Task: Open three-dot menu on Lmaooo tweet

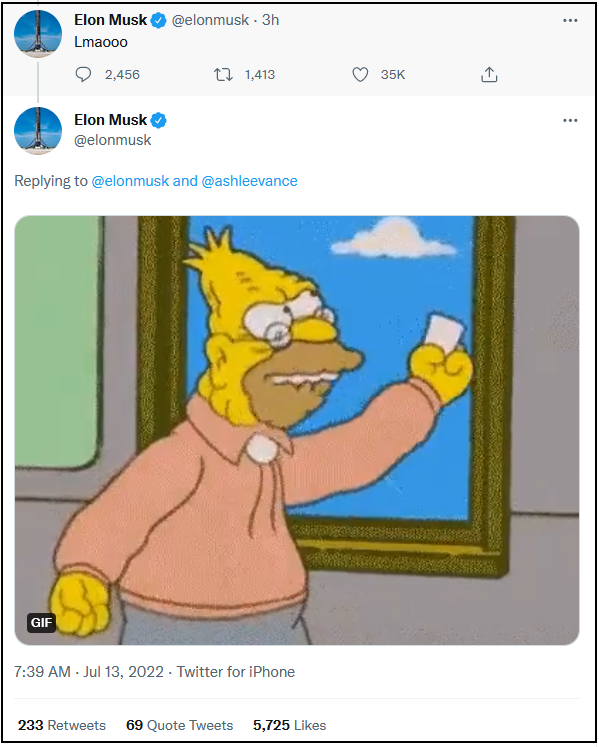Action: pyautogui.click(x=570, y=20)
